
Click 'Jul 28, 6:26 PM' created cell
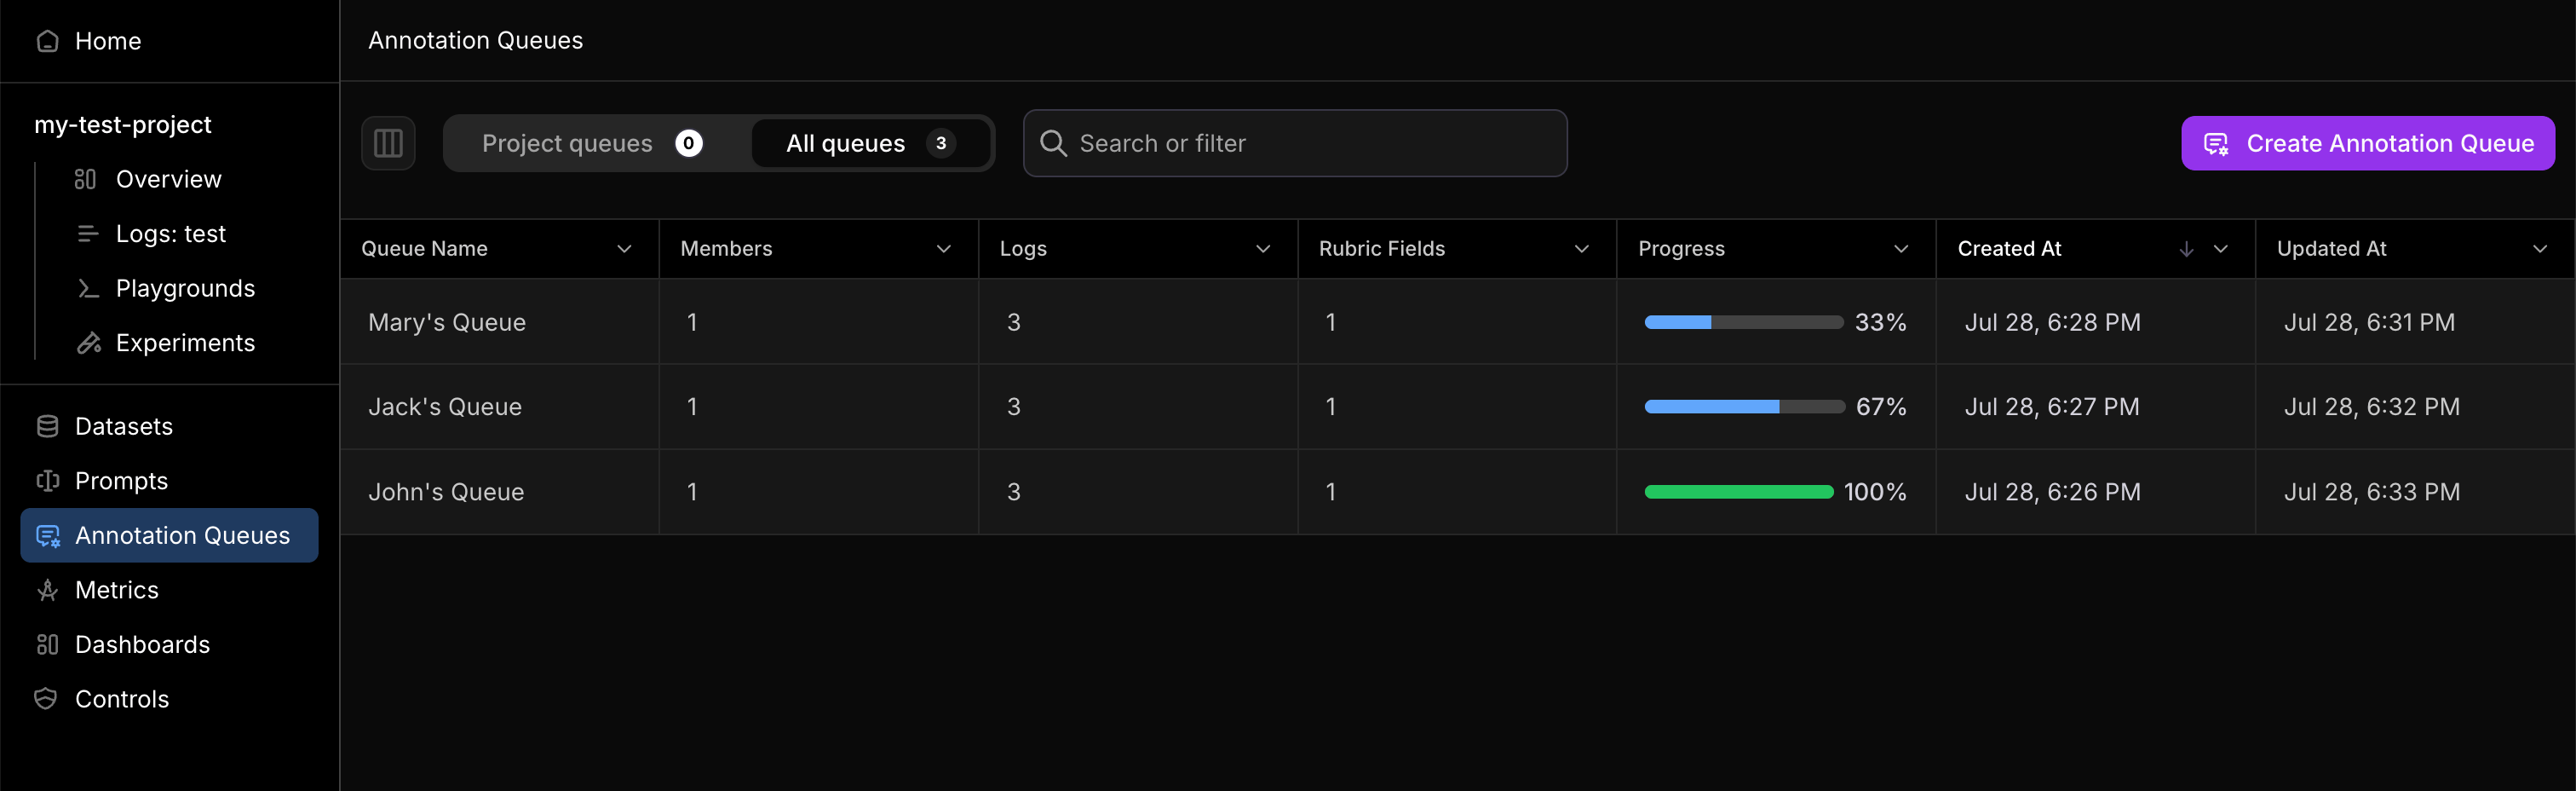2052,492
